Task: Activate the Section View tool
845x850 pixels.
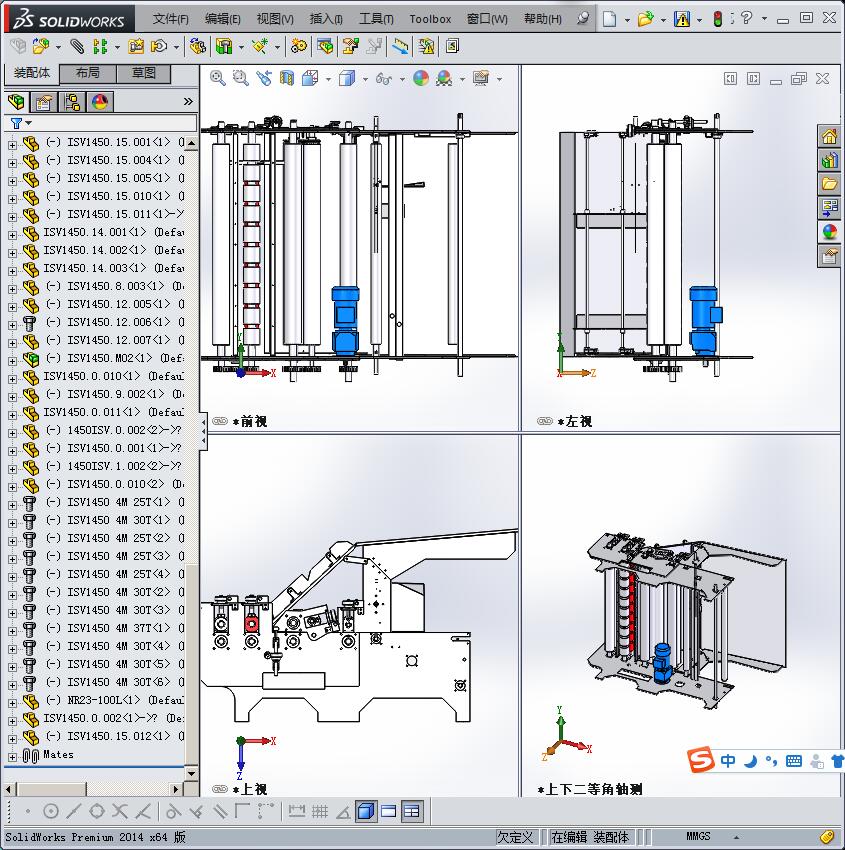Action: (287, 79)
